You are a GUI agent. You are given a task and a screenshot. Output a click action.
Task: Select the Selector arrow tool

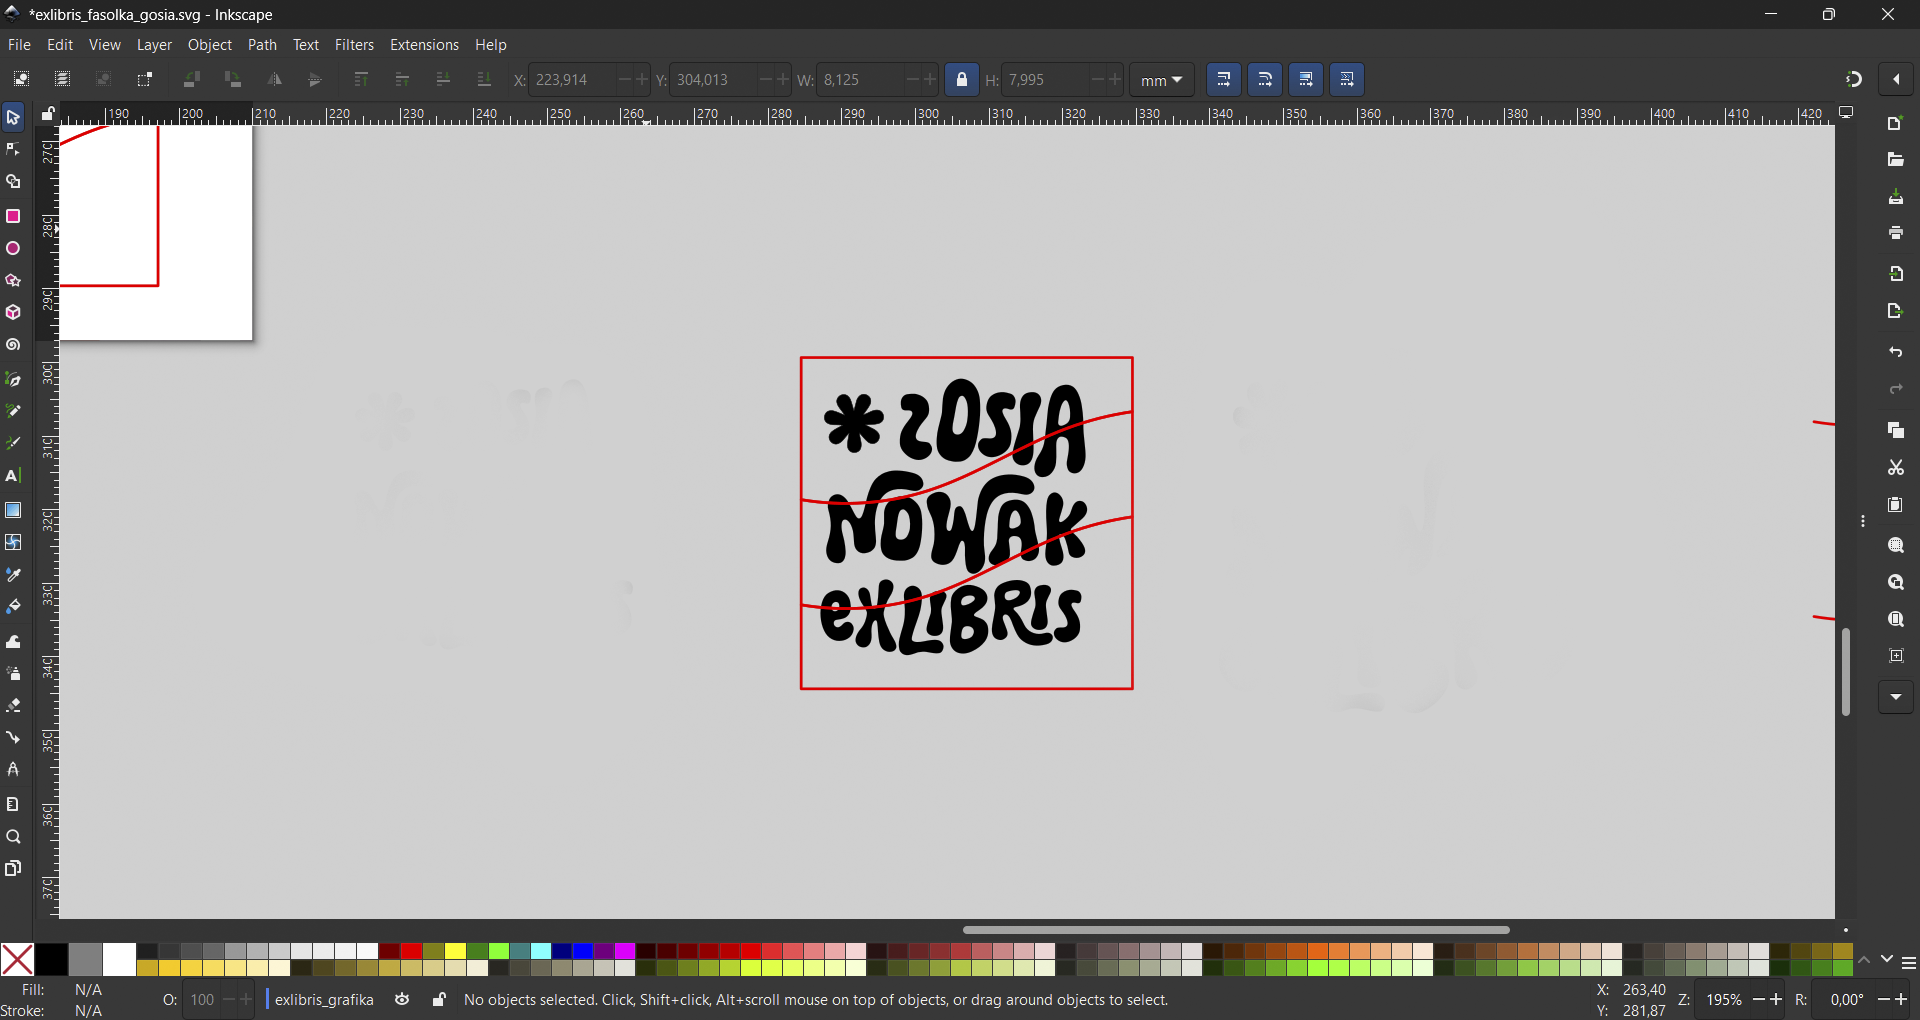13,118
